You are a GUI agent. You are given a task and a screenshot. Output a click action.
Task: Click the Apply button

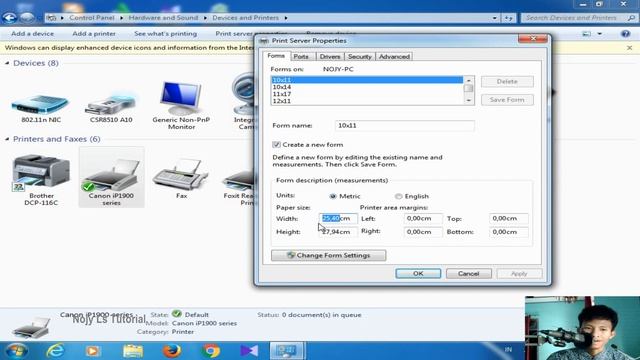pos(519,273)
